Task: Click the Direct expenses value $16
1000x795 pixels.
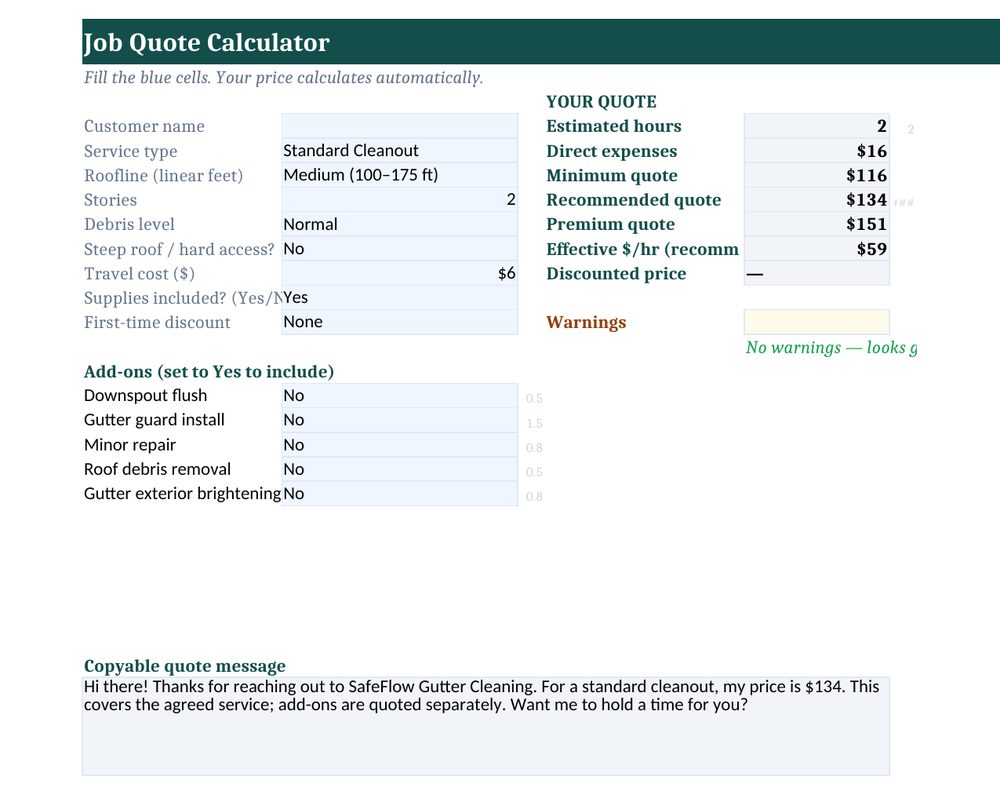Action: (x=816, y=150)
